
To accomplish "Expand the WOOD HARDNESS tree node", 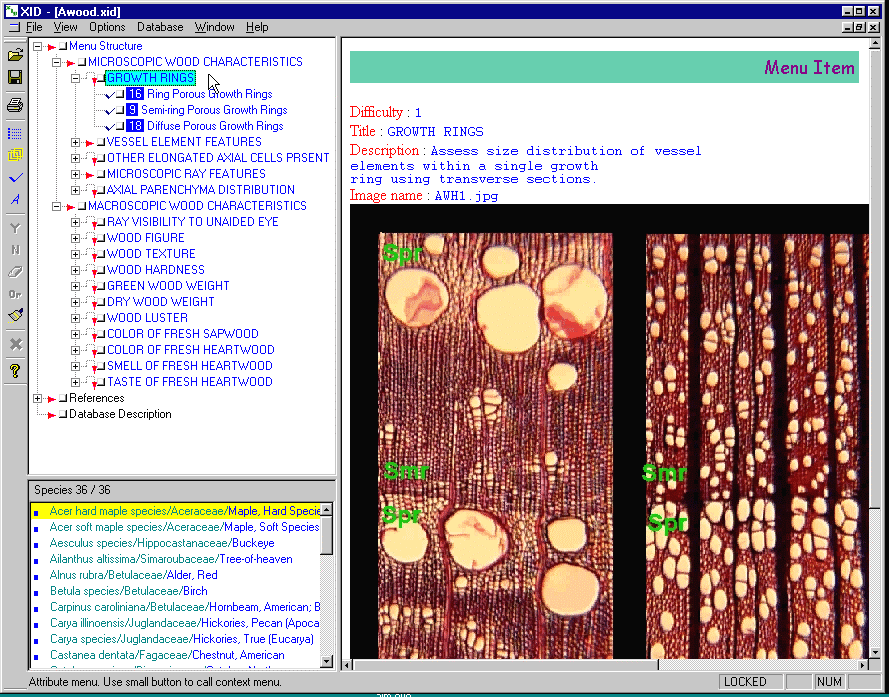I will click(76, 270).
